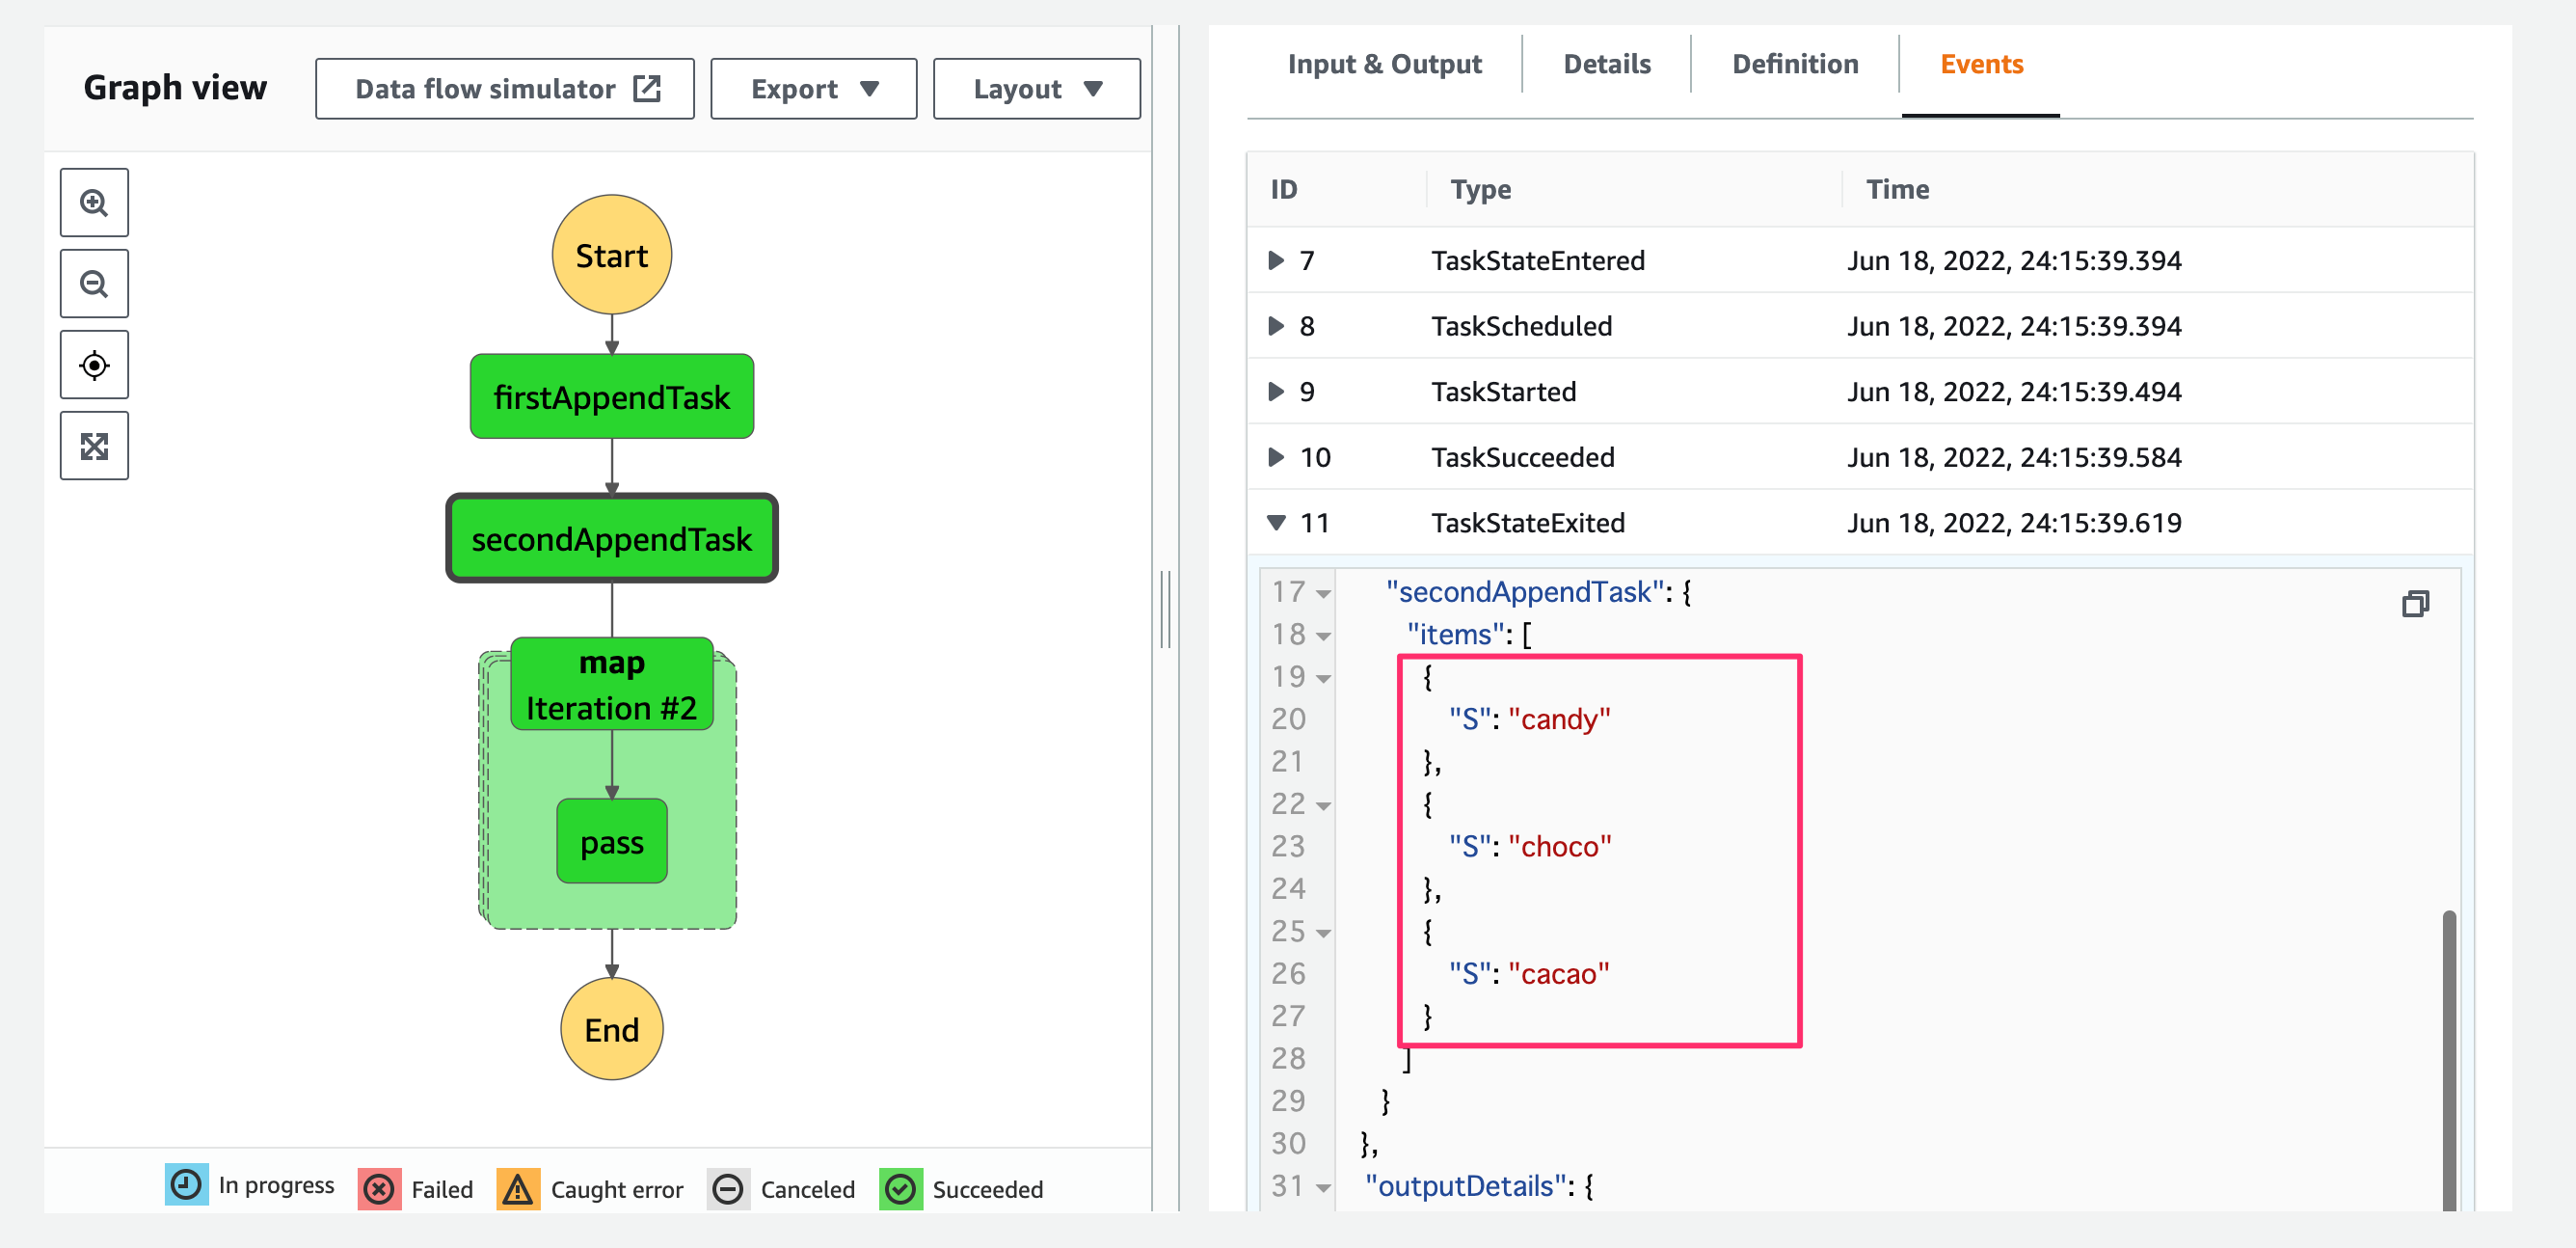This screenshot has width=2576, height=1248.
Task: Zoom out of the graph view
Action: tap(94, 284)
